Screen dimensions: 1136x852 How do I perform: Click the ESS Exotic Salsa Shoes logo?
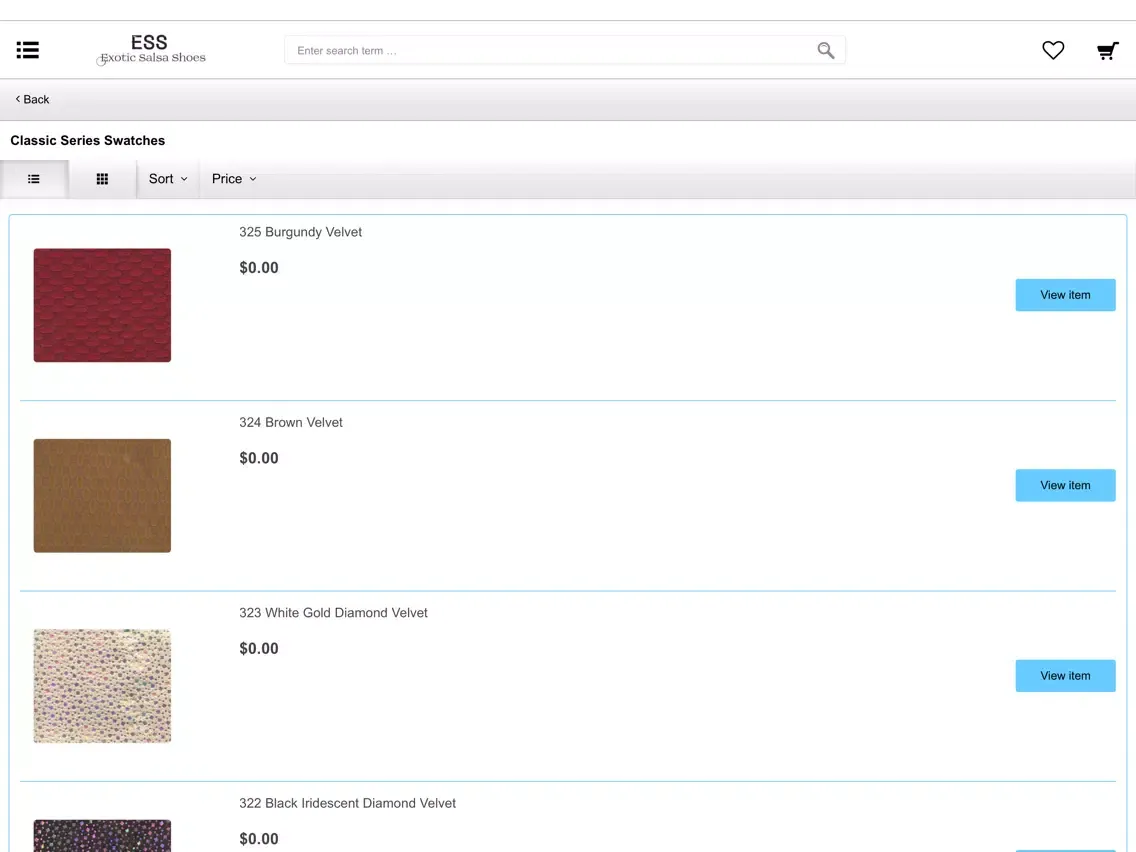152,49
